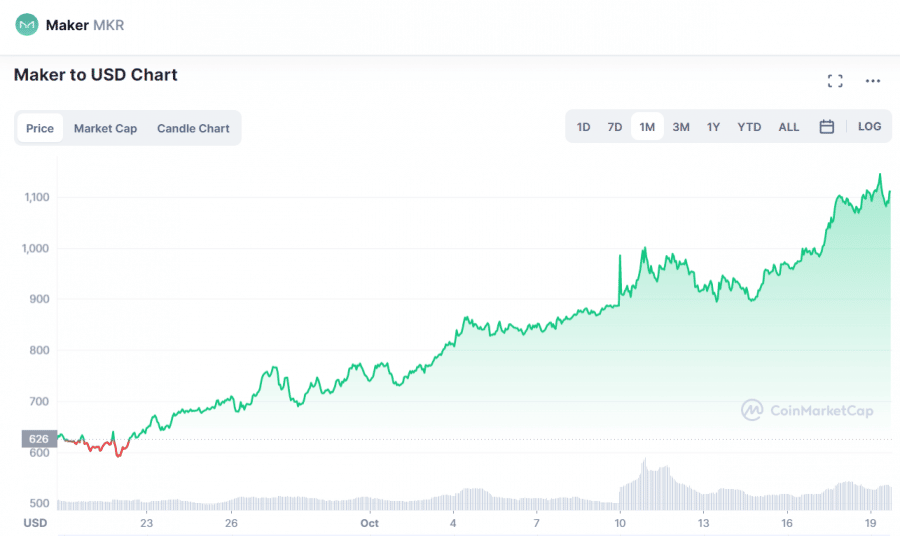The height and width of the screenshot is (536, 900).
Task: Click the 626 price marker label
Action: 39,438
